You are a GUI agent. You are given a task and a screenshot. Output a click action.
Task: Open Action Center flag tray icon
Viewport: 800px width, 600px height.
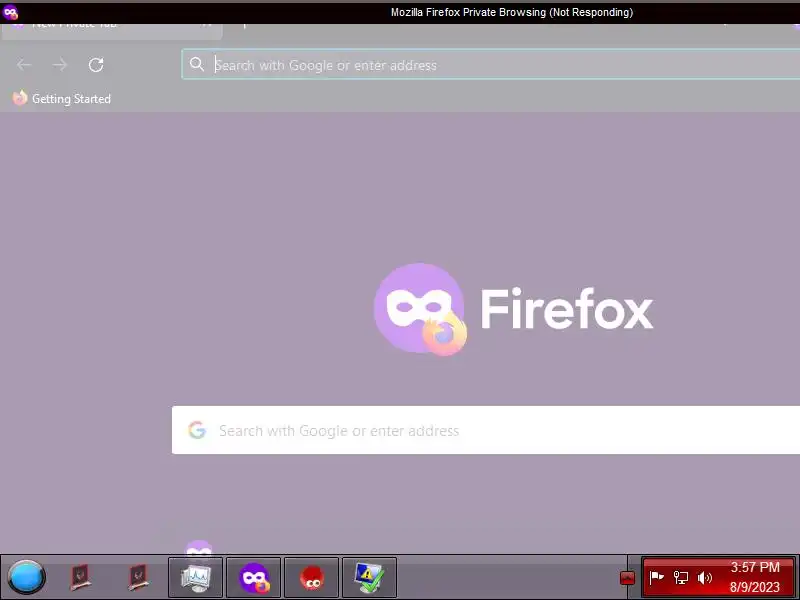coord(656,577)
